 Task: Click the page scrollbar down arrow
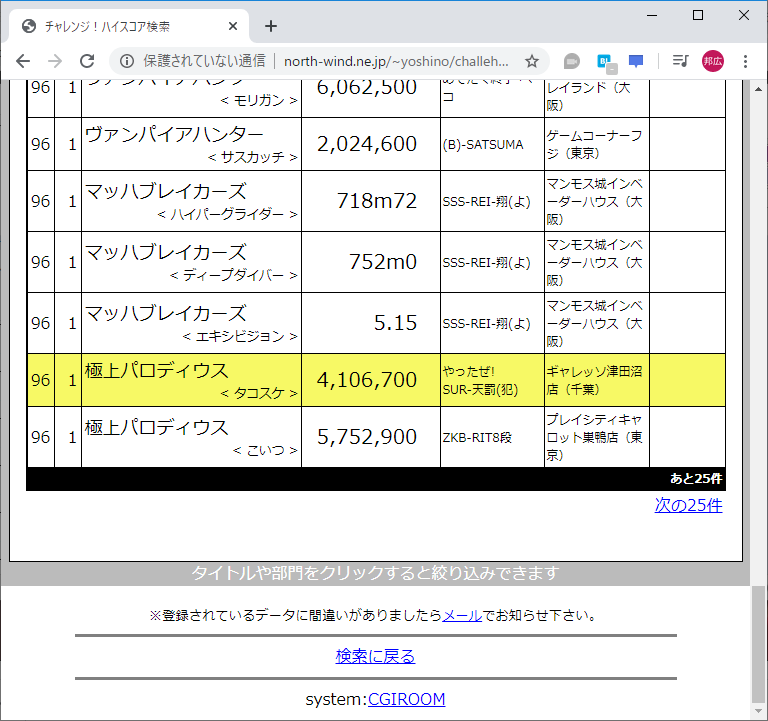point(758,711)
